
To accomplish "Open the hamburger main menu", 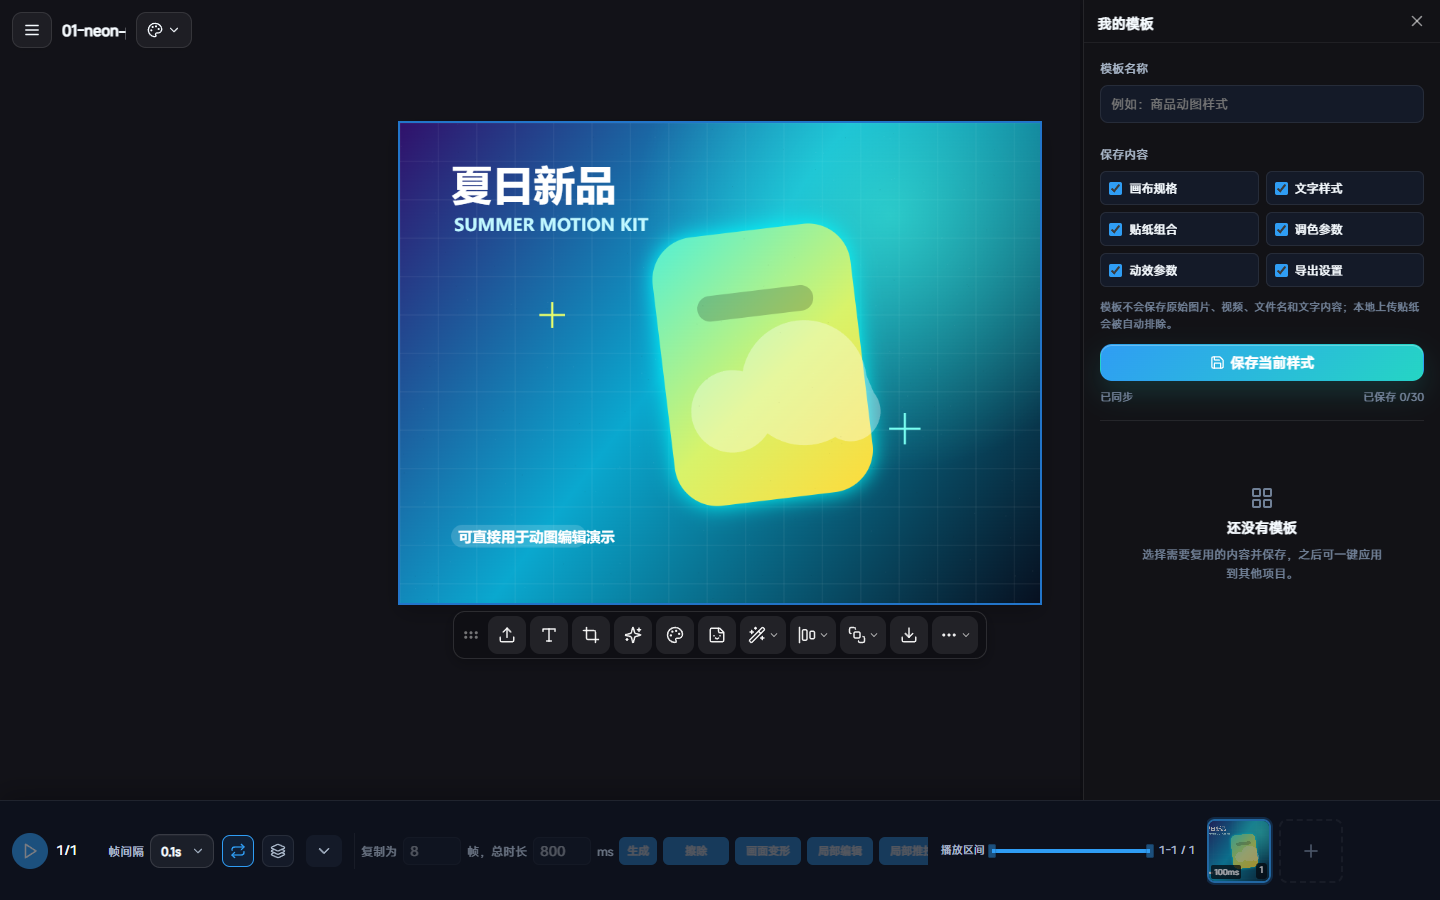I will pyautogui.click(x=32, y=30).
